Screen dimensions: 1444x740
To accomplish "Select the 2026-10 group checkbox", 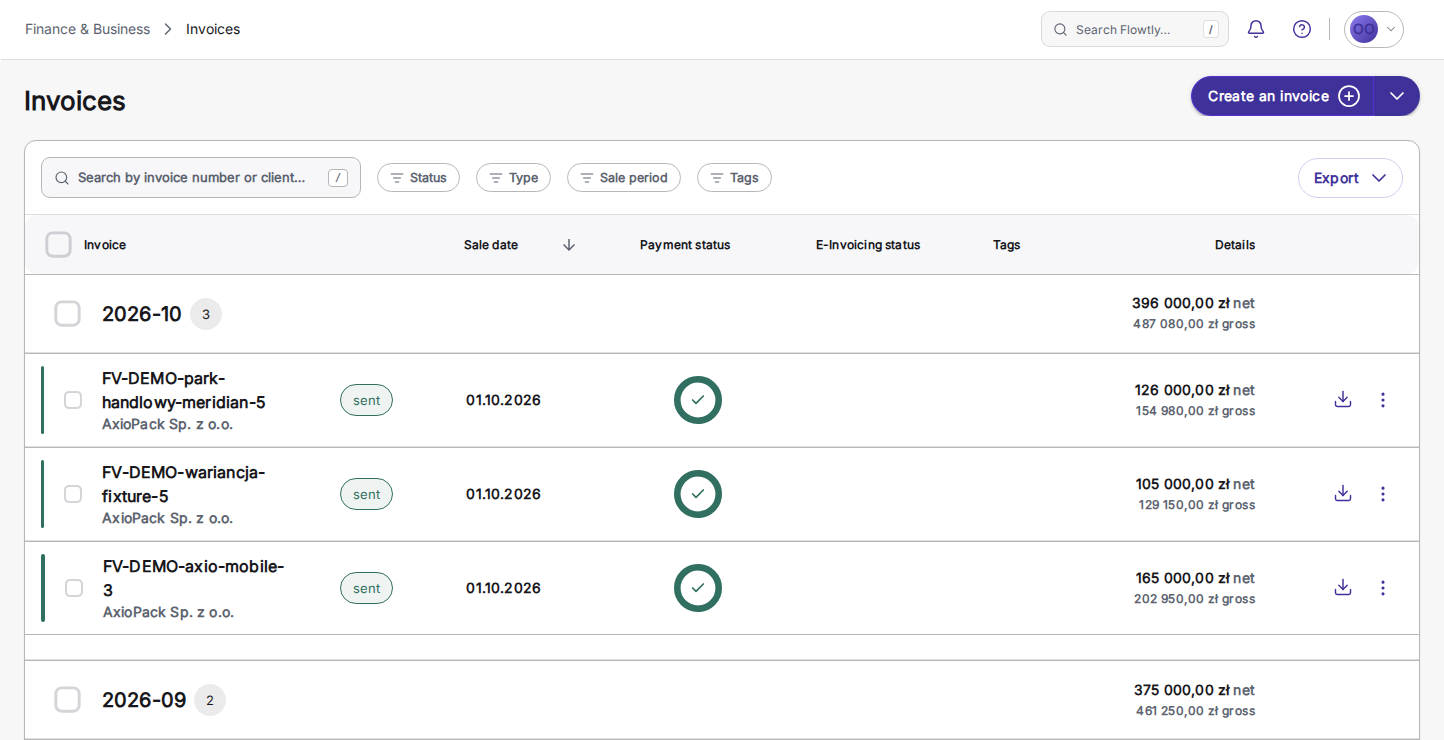I will click(x=67, y=314).
